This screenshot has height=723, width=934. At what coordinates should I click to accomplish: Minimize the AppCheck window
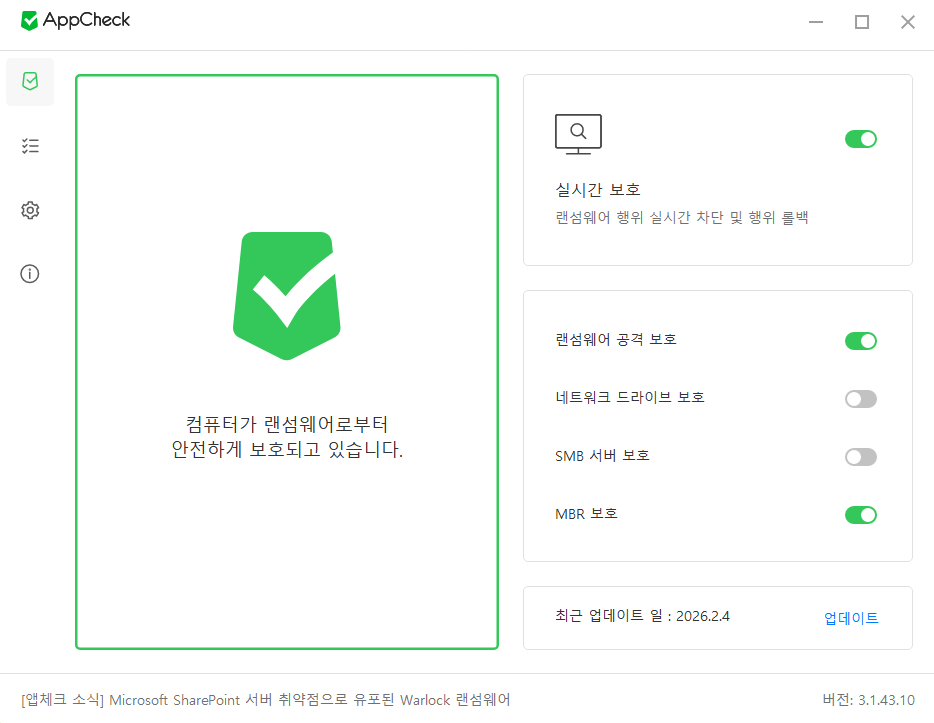[815, 21]
